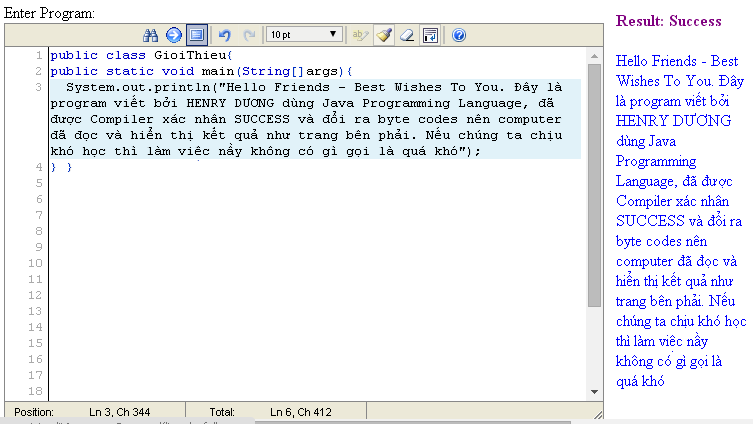The width and height of the screenshot is (753, 424).
Task: Click the 'Result: Success' heading
Action: 668,21
